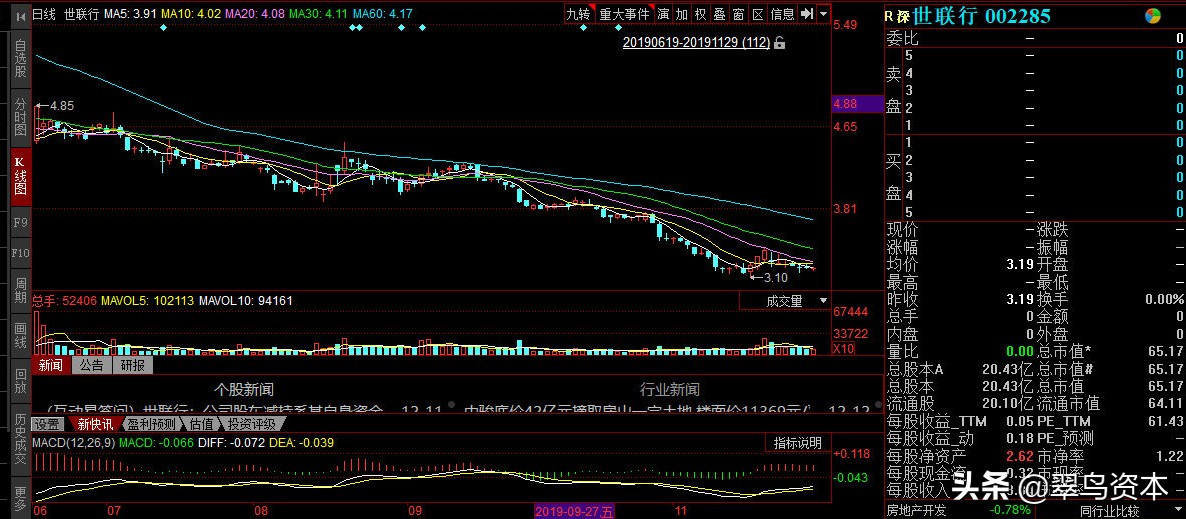This screenshot has width=1186, height=519.
Task: Click the jump-to-end arrow icon
Action: 806,14
